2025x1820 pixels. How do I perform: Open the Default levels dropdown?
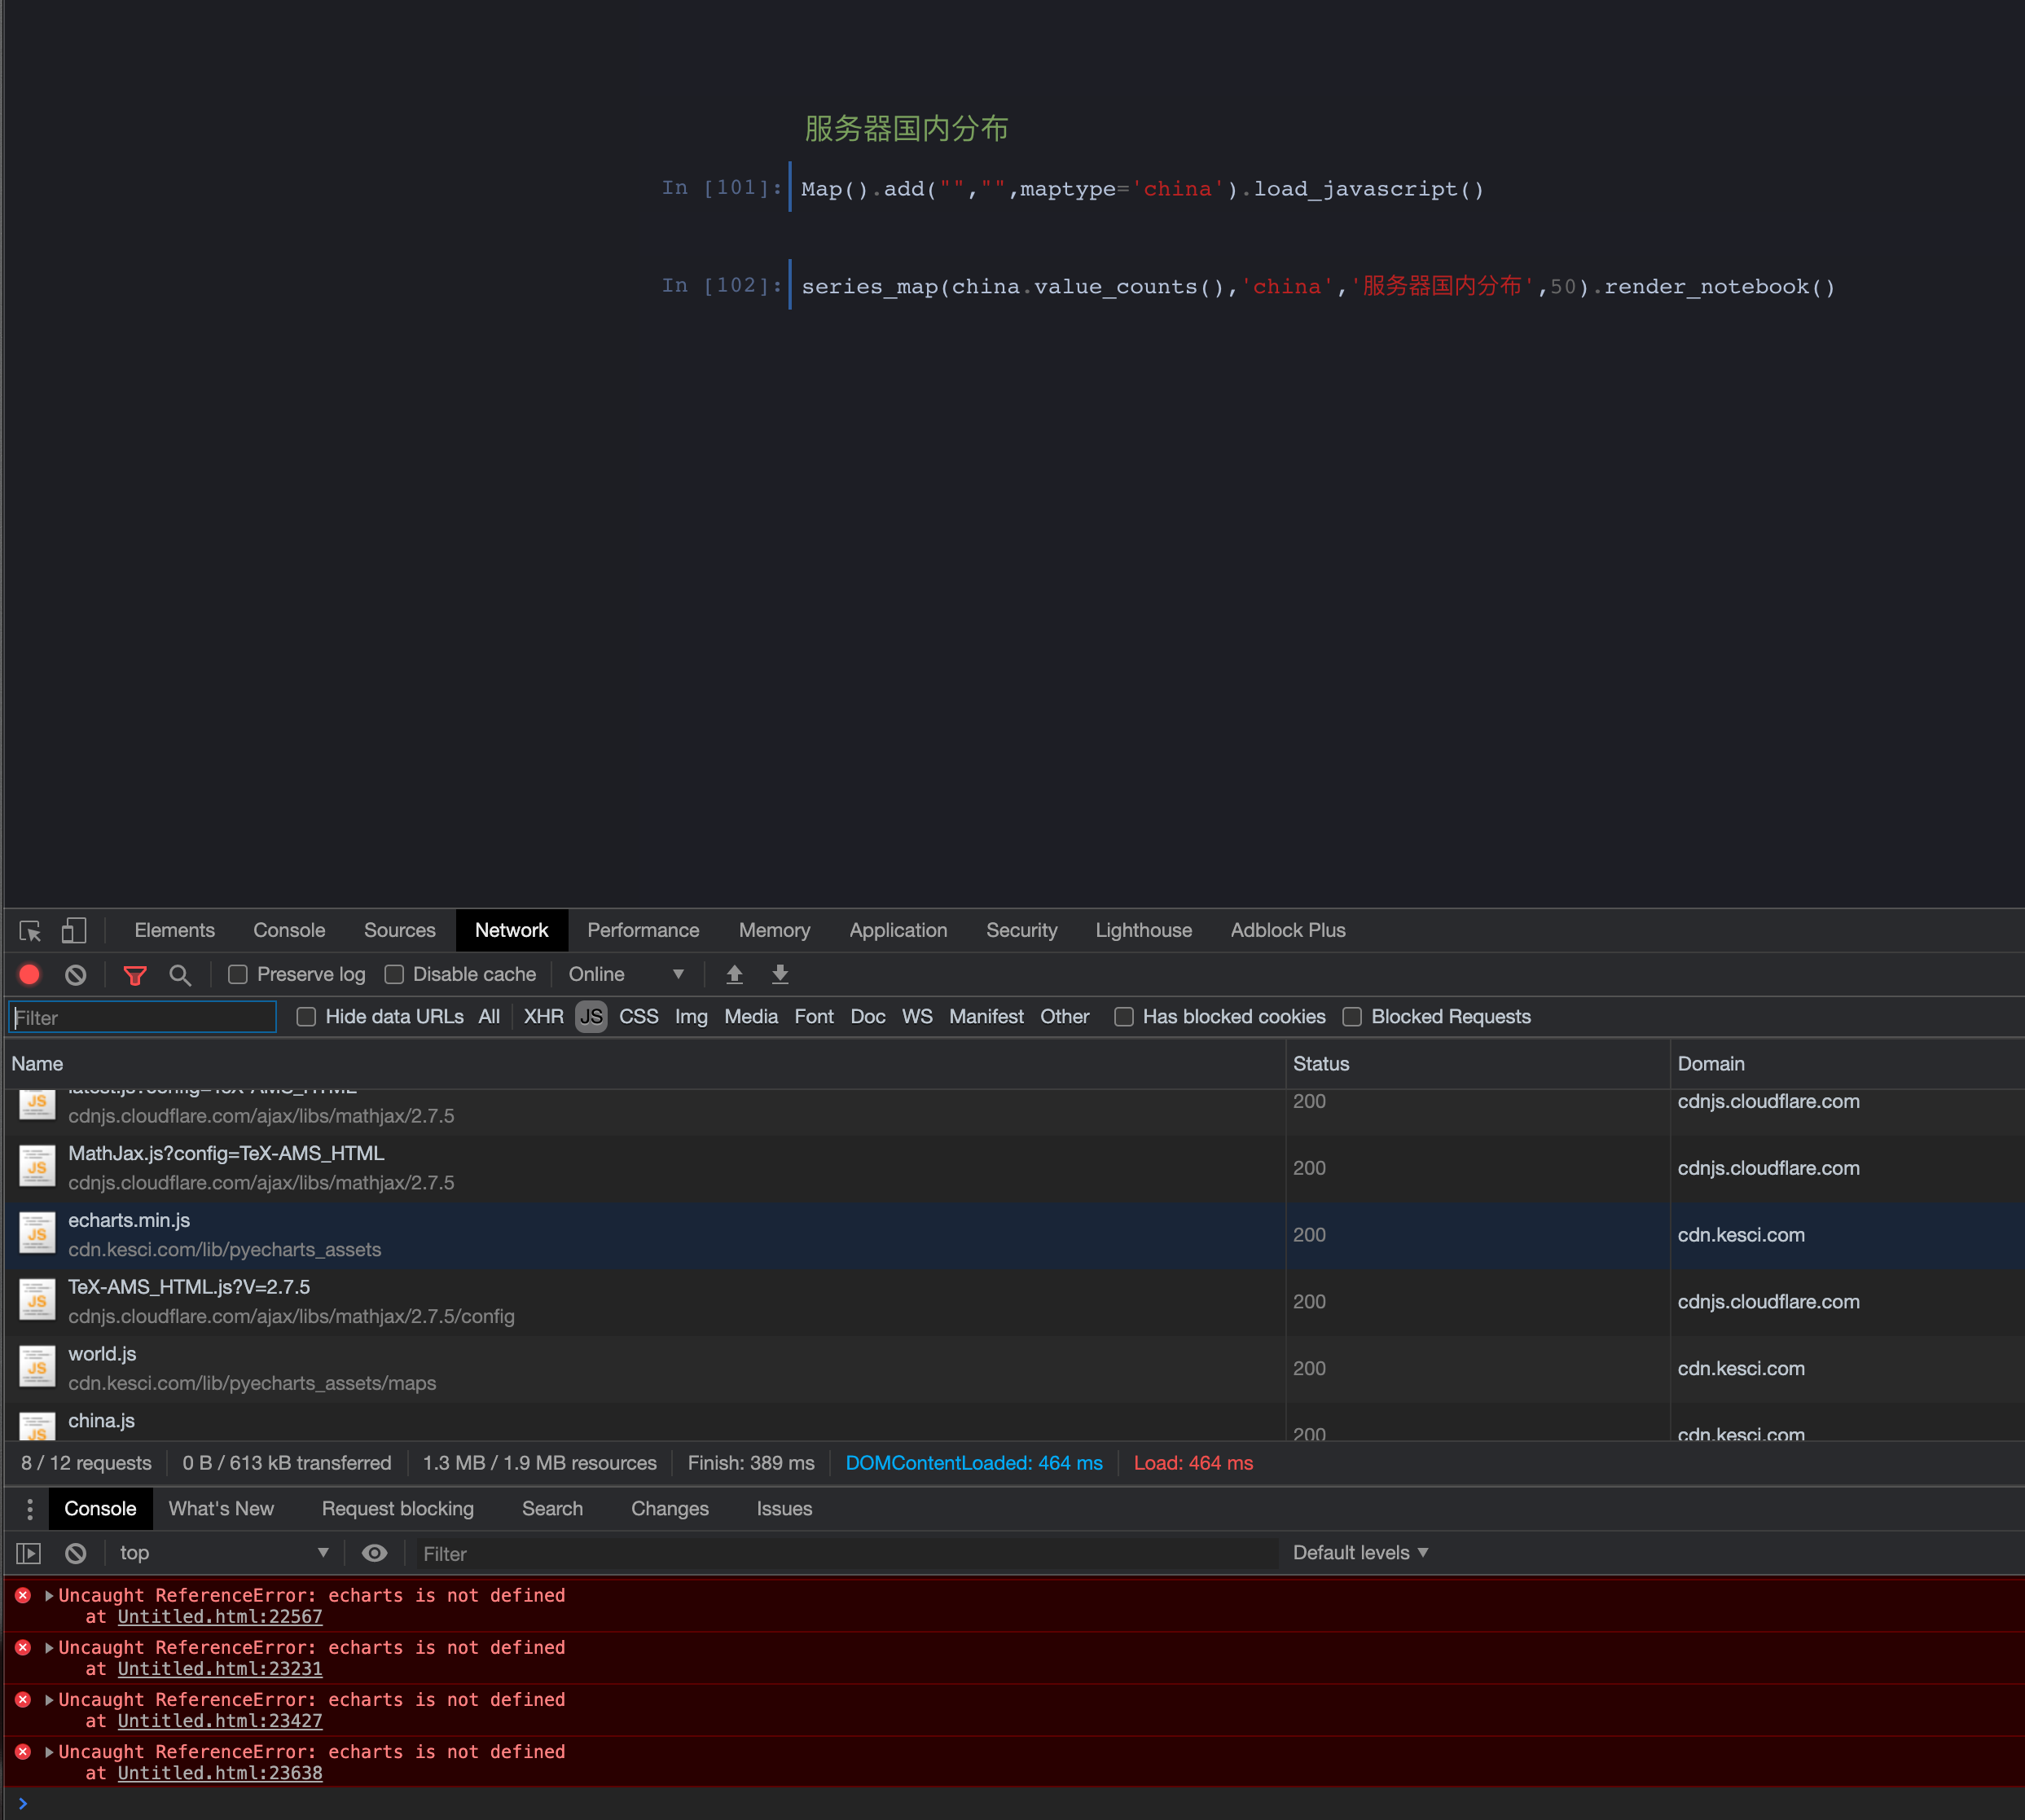pyautogui.click(x=1360, y=1552)
